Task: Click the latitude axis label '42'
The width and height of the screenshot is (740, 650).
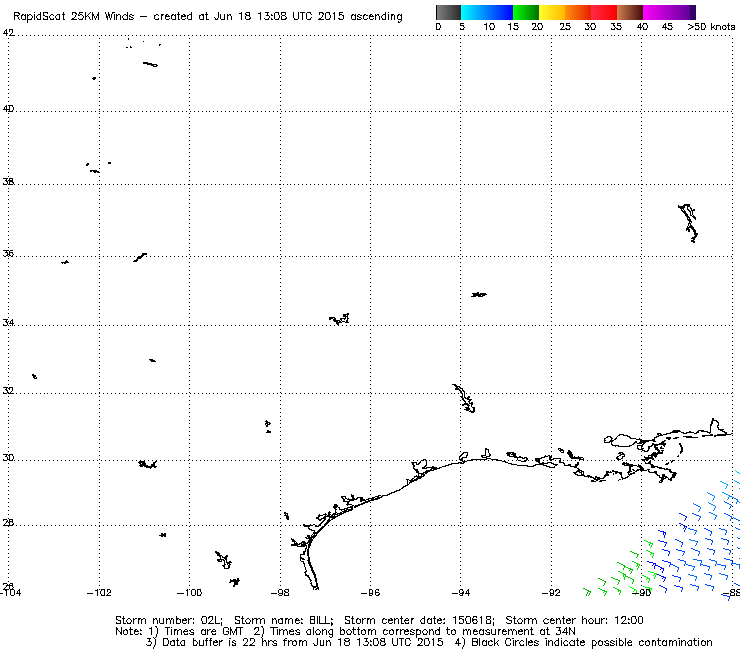Action: point(8,33)
